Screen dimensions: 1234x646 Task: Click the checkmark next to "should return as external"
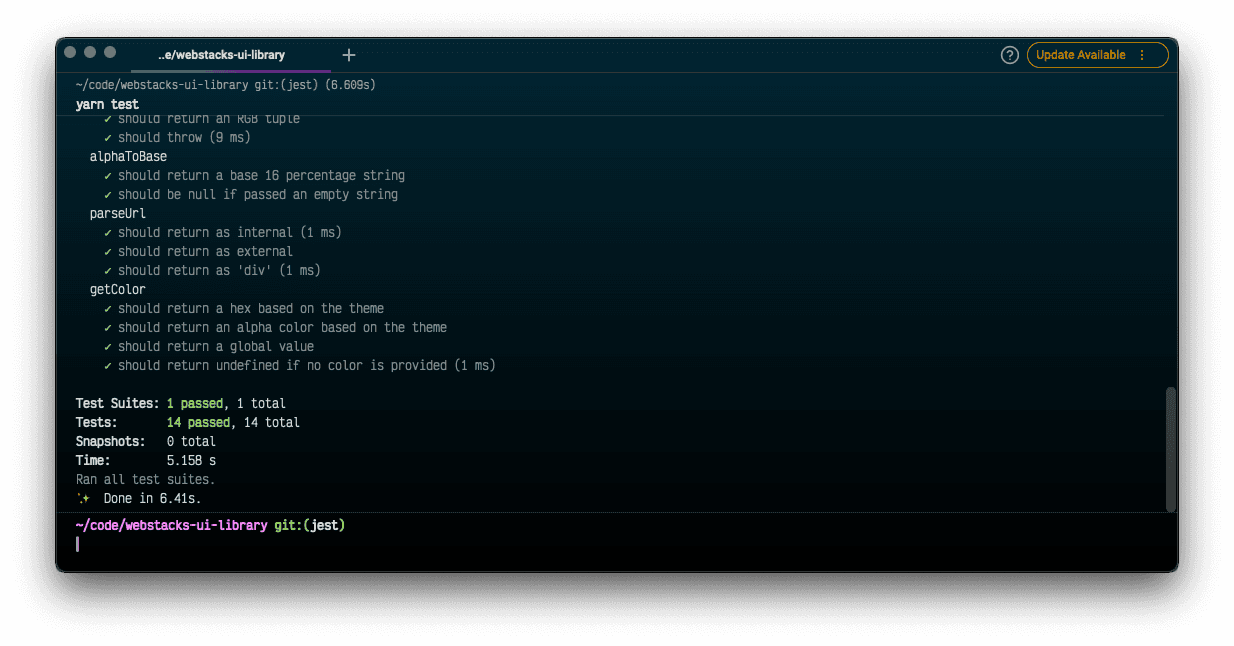click(107, 251)
